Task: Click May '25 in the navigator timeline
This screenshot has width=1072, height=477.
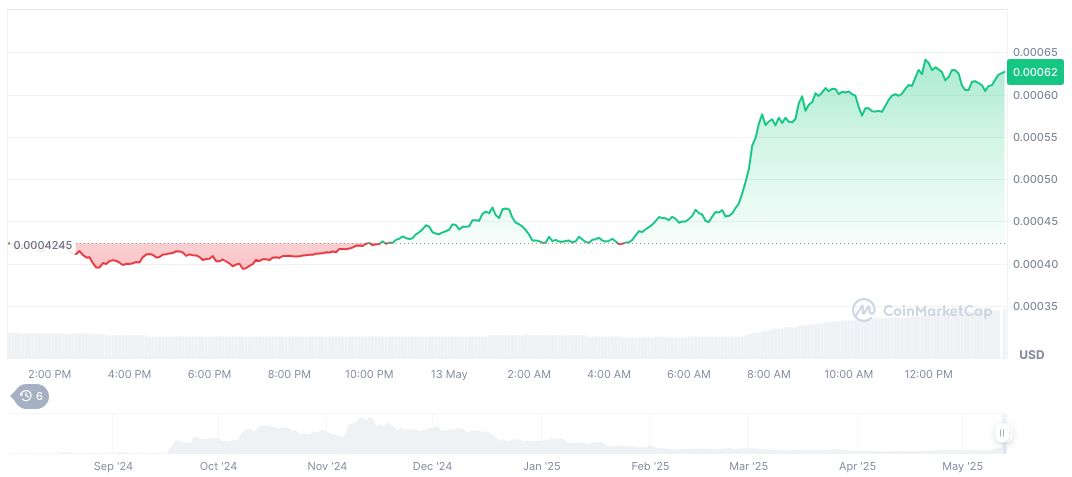Action: (x=963, y=466)
